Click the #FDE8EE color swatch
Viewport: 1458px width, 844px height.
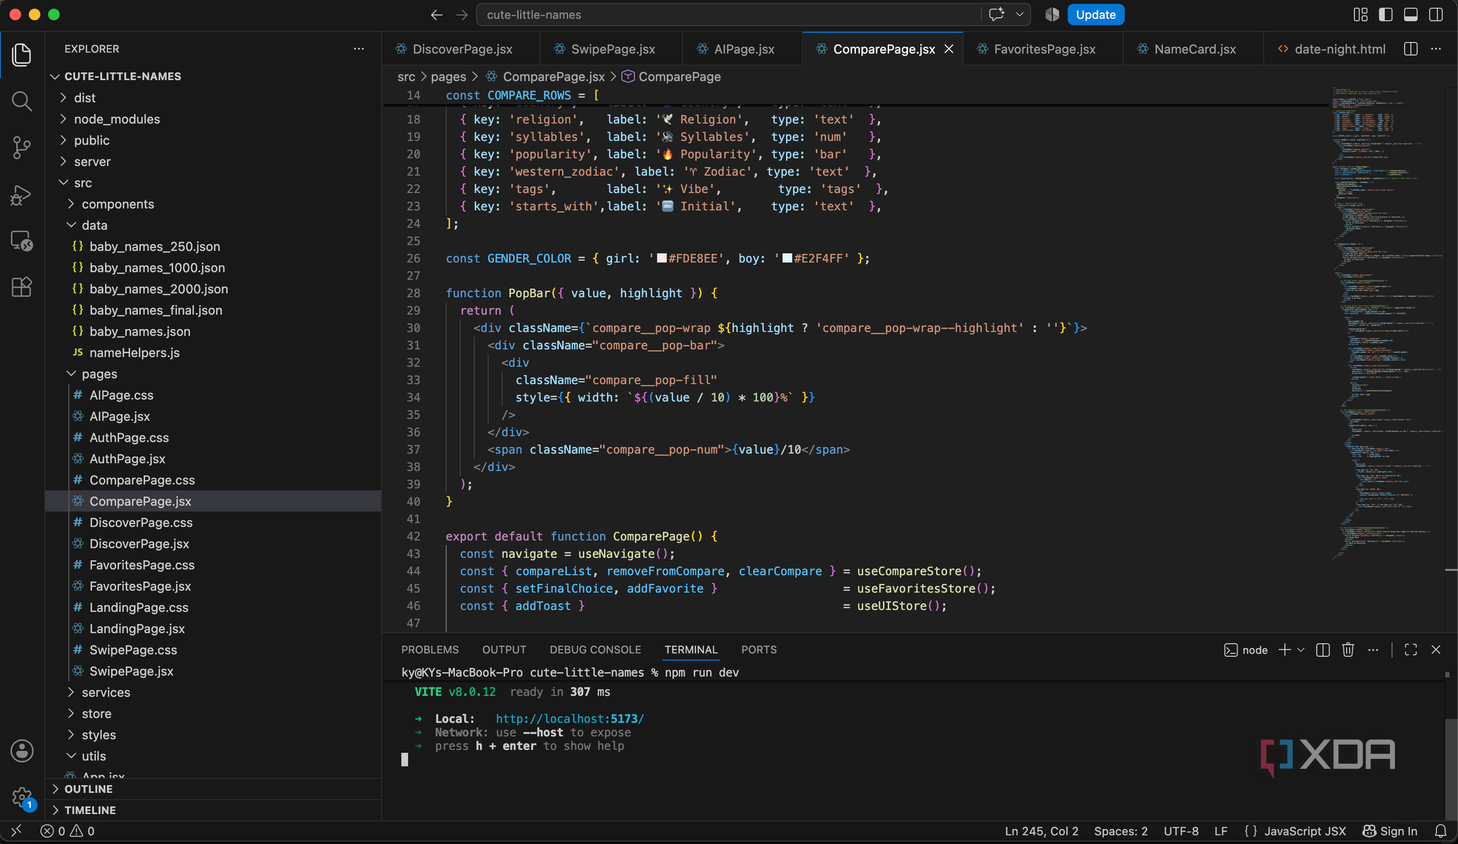(x=661, y=258)
